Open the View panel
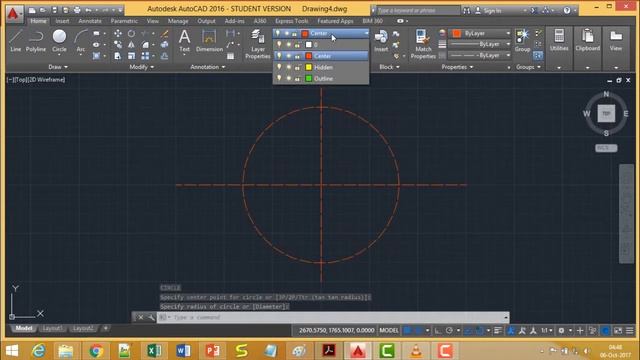Viewport: 640px width, 360px height. pos(616,40)
